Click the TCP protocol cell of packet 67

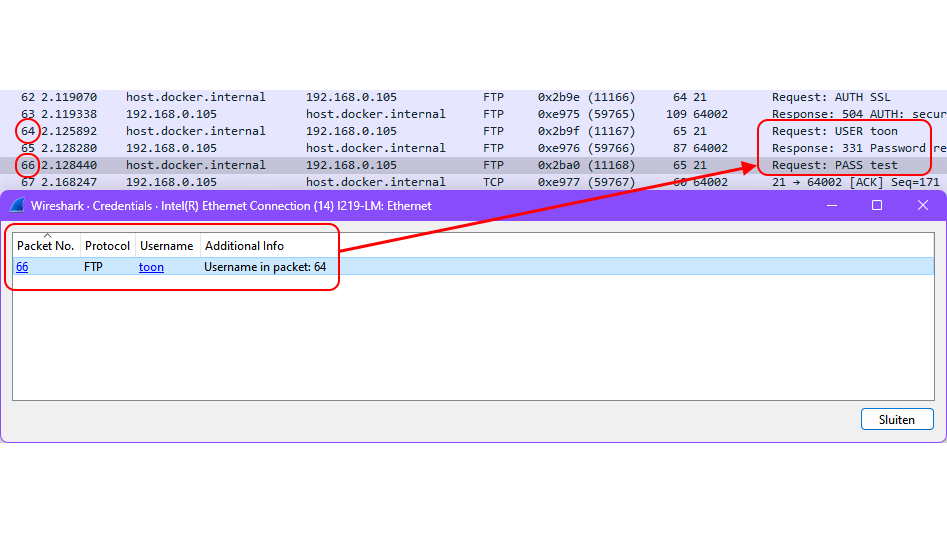click(x=493, y=182)
